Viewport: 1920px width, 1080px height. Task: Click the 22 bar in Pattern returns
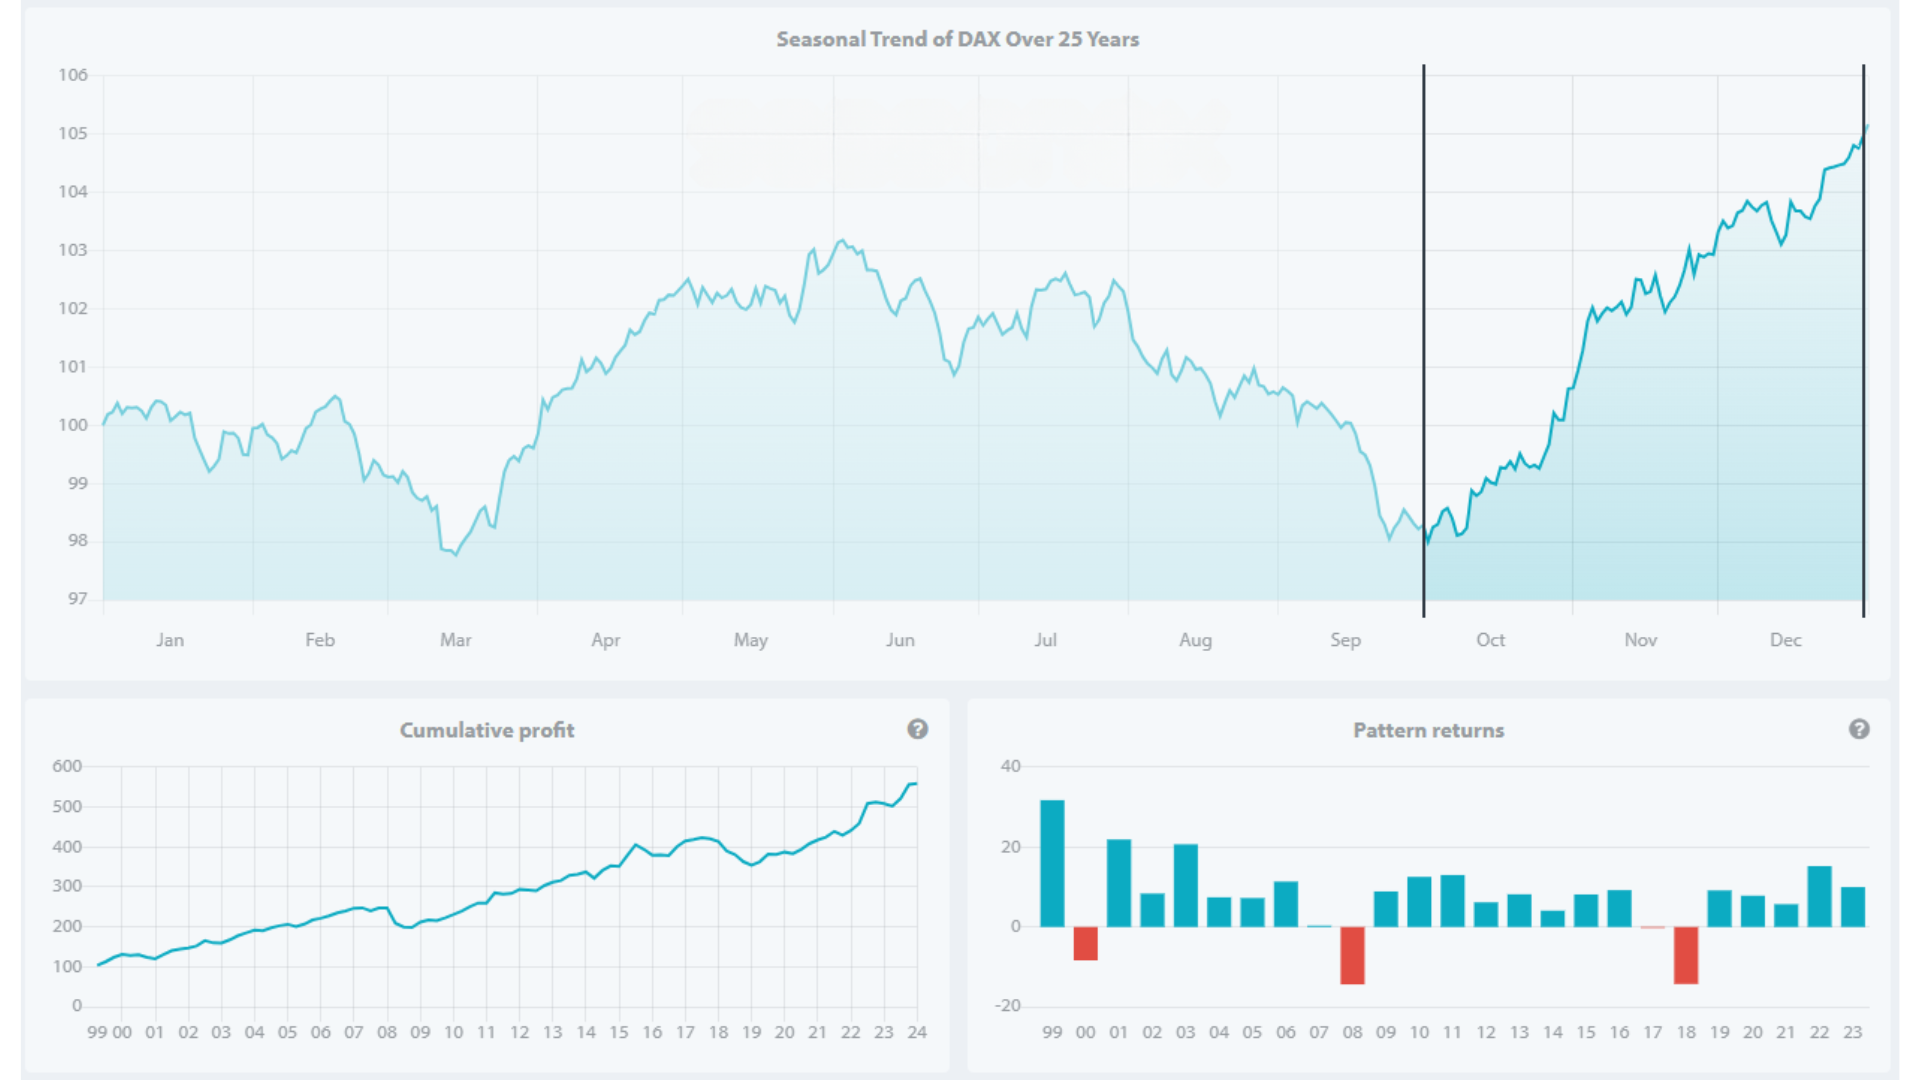(1819, 896)
